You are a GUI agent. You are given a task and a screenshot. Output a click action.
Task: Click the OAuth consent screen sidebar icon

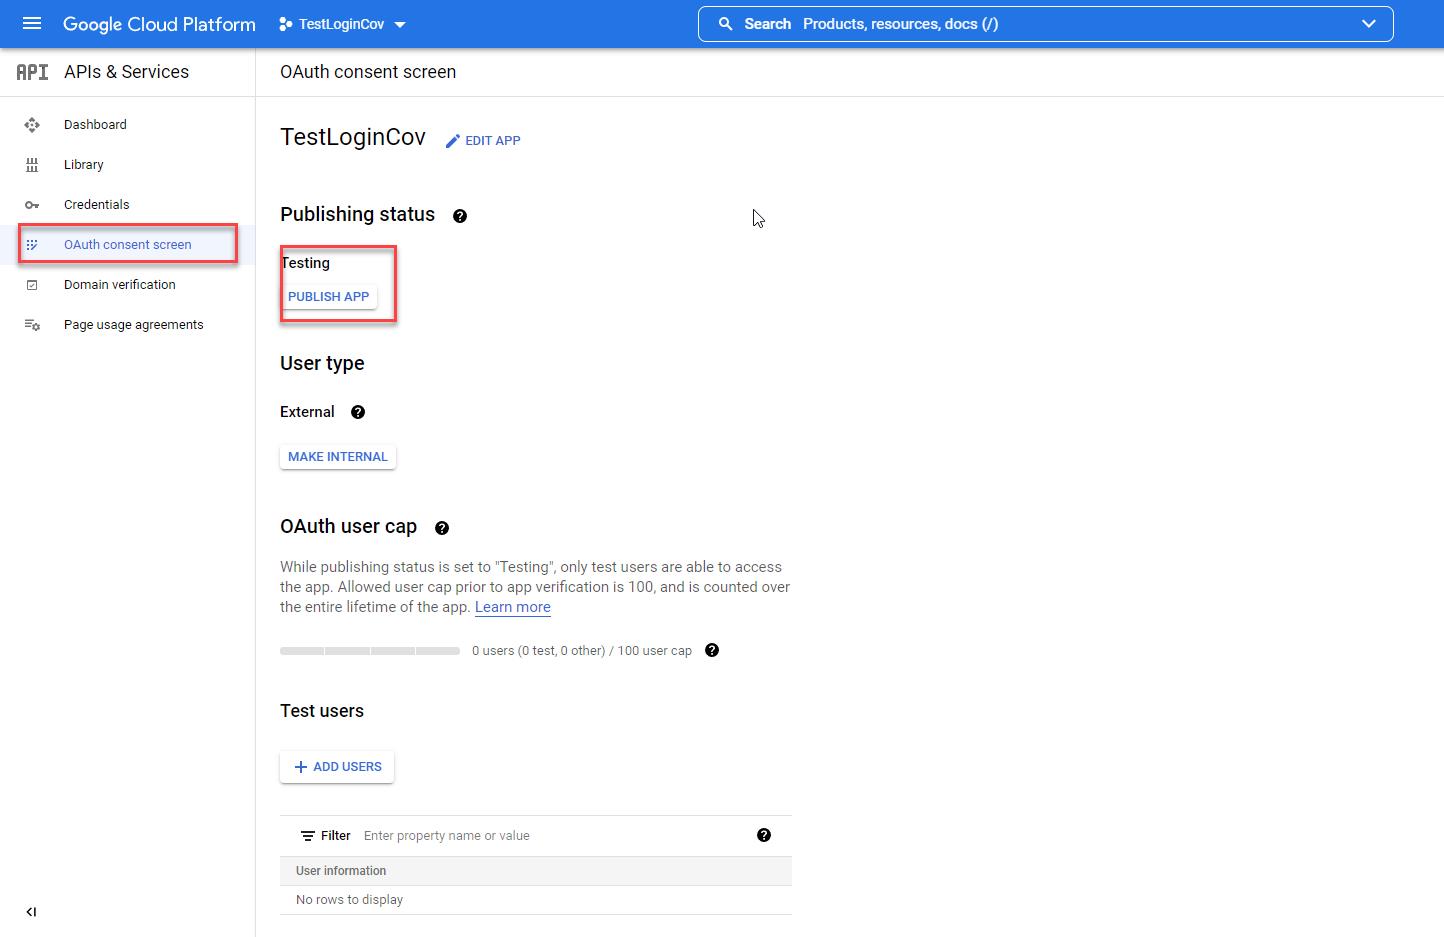32,245
